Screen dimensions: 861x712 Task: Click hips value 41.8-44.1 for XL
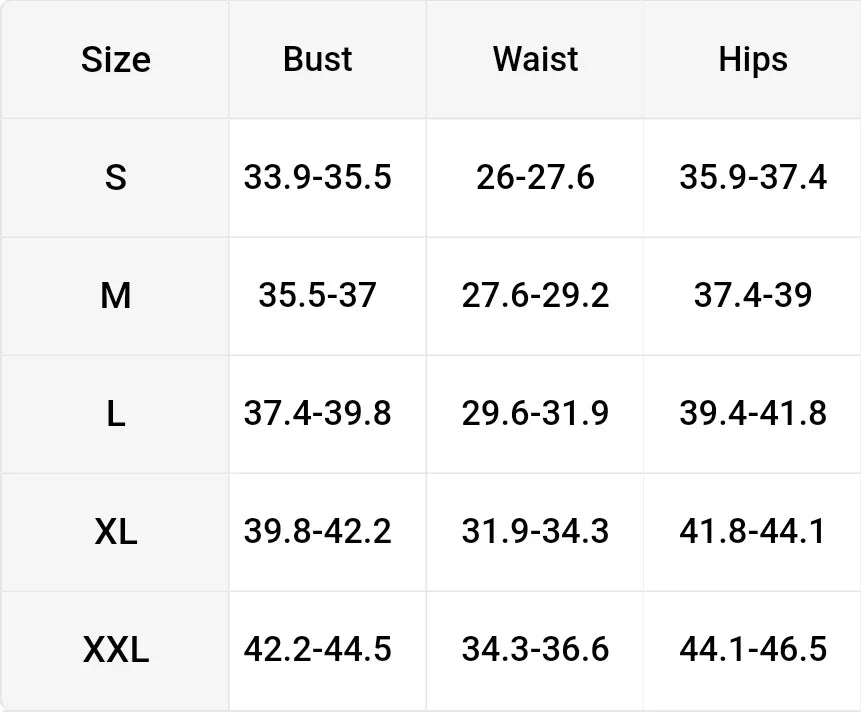pyautogui.click(x=753, y=531)
